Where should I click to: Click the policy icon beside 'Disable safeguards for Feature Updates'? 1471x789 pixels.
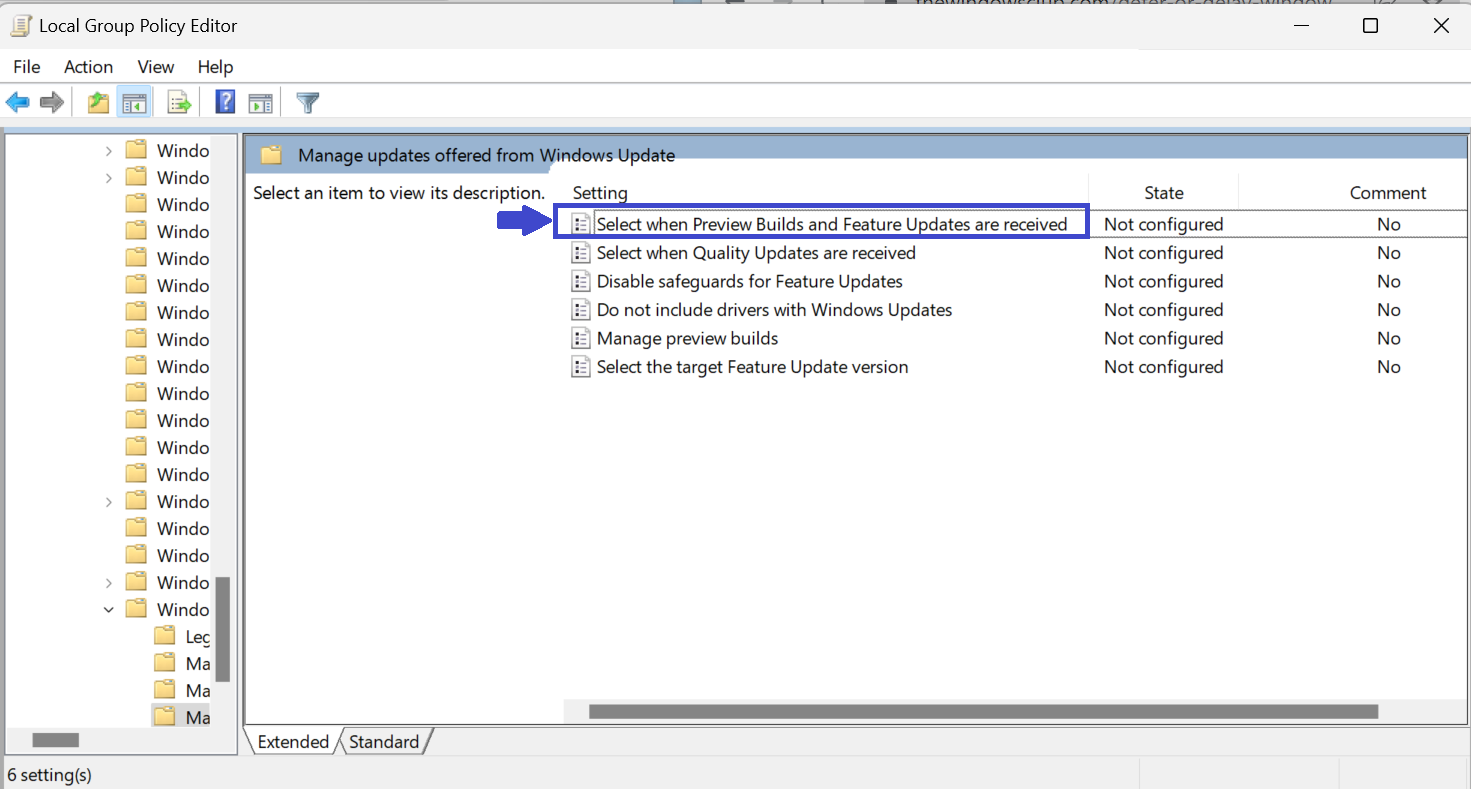pyautogui.click(x=580, y=282)
